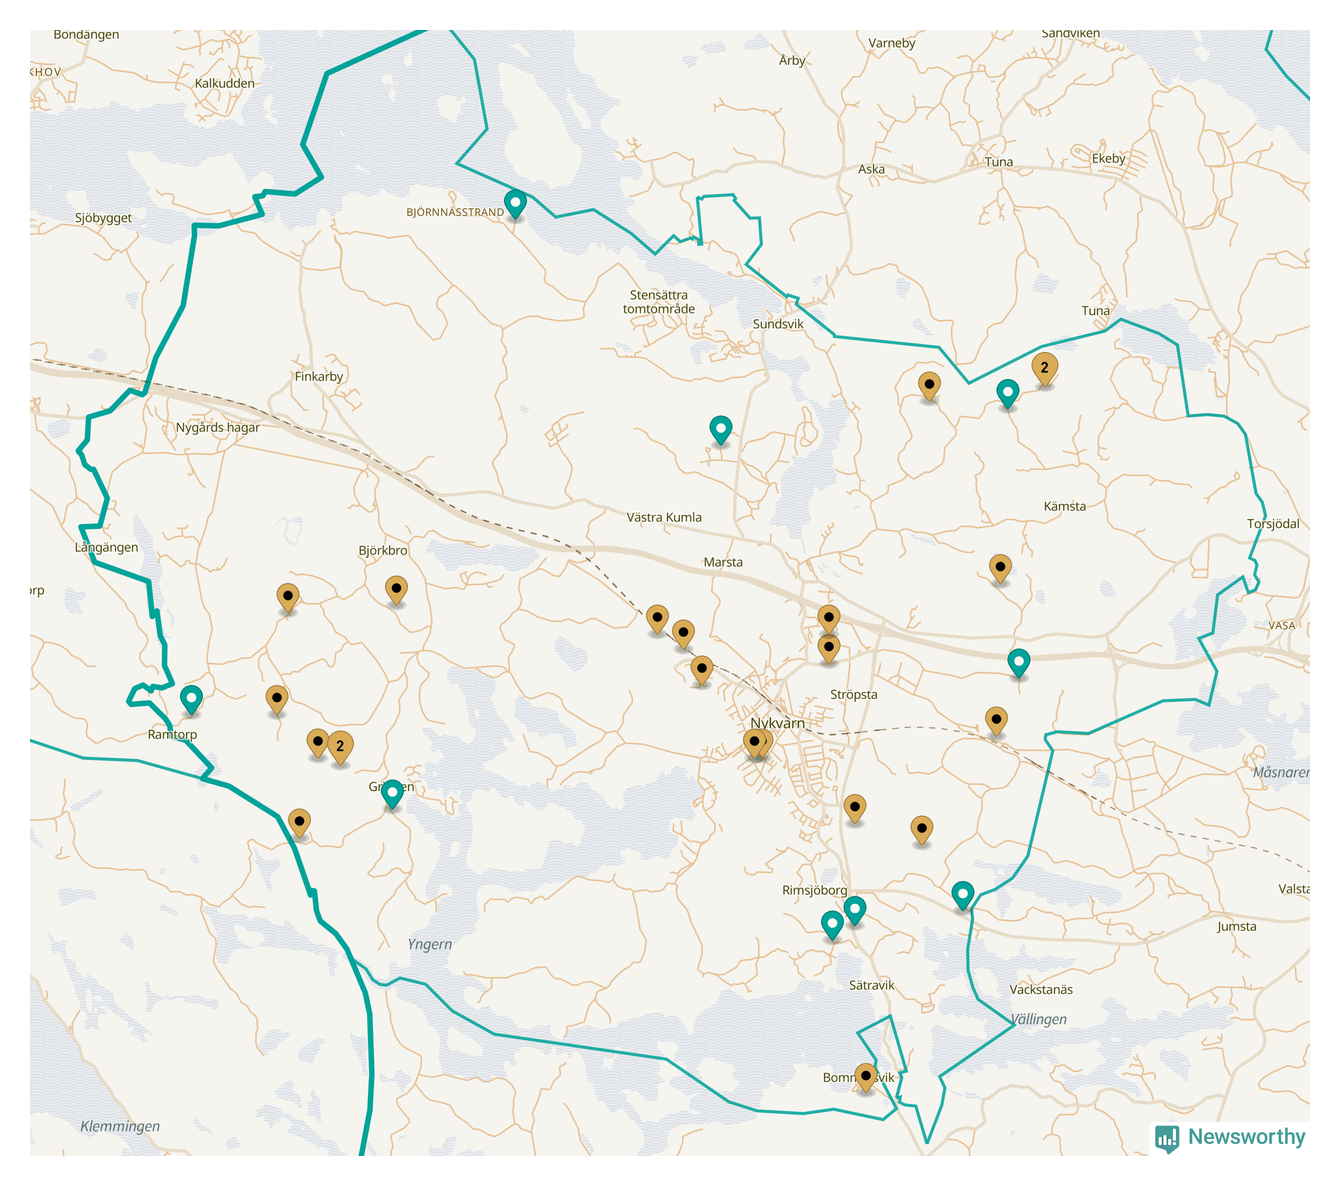This screenshot has height=1186, width=1340.
Task: Select the teal marker northwest of Vackstanäs
Action: (962, 894)
